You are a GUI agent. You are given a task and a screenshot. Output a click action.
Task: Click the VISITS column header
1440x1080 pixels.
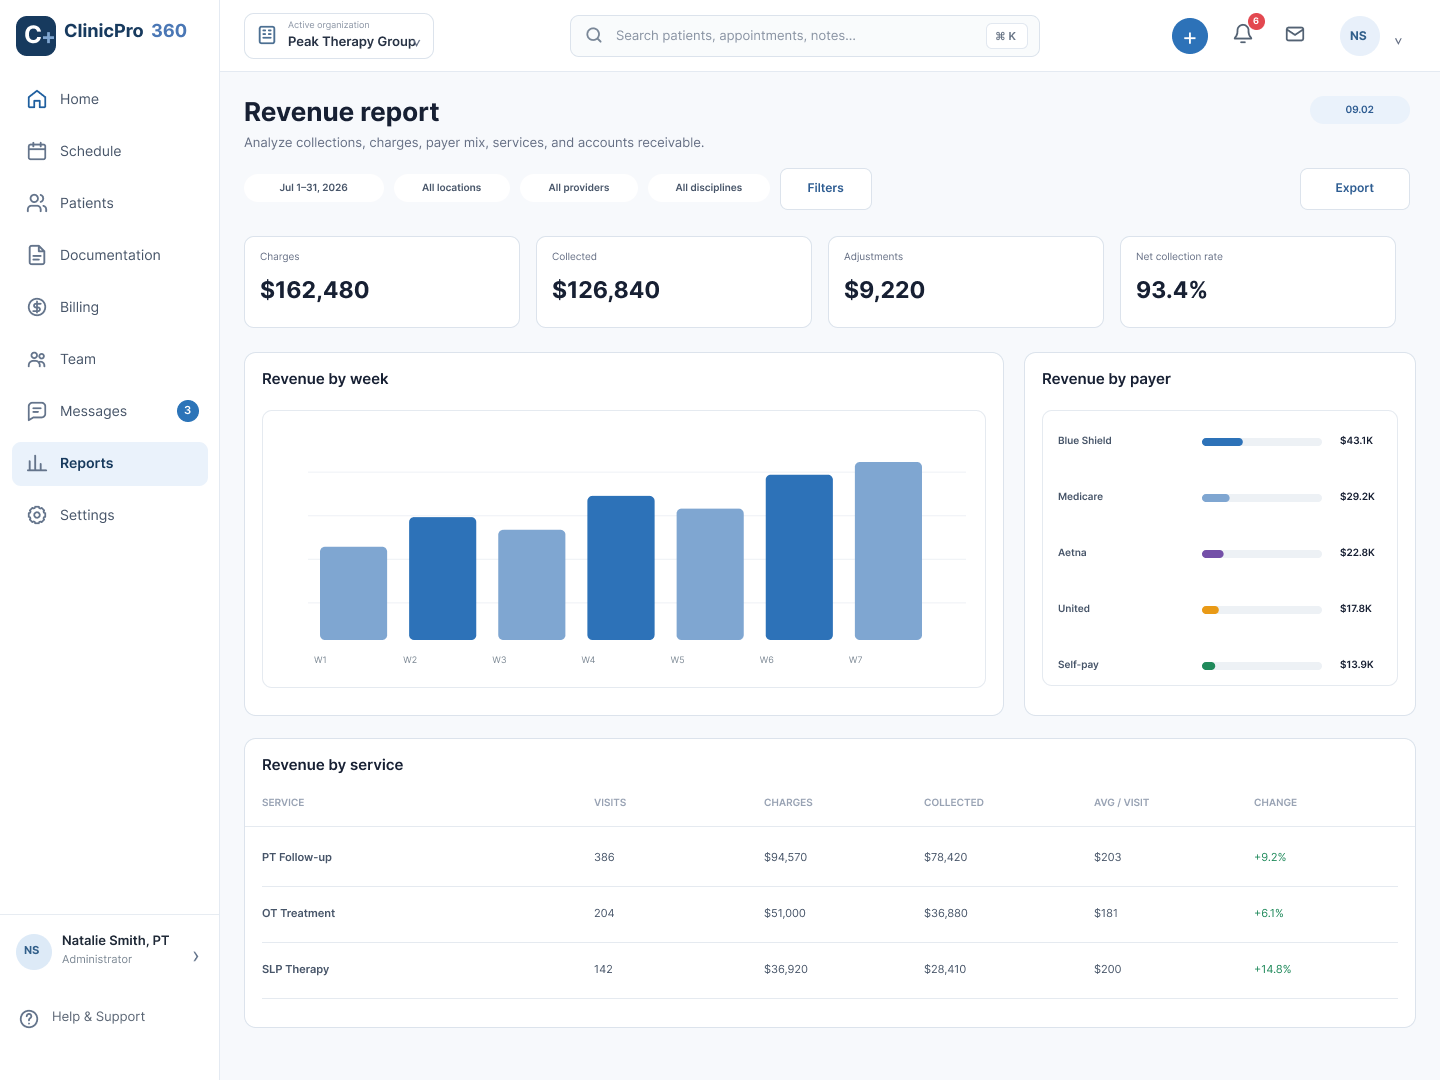[610, 803]
